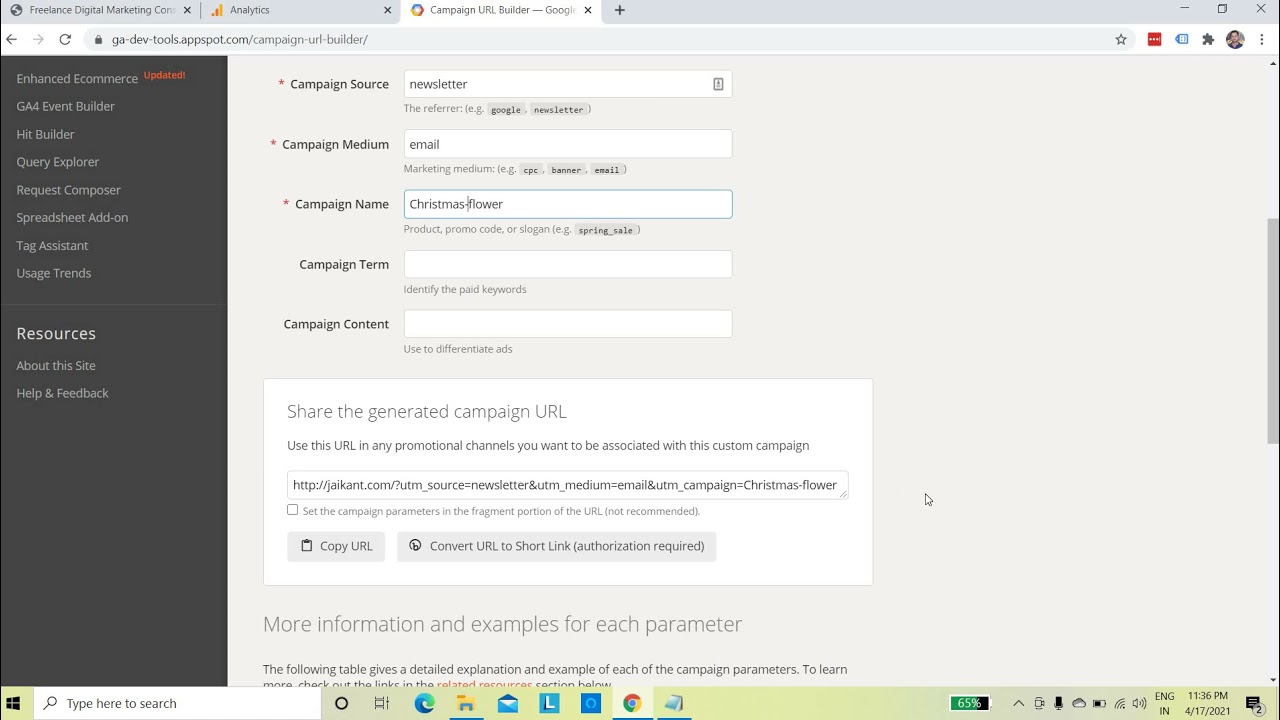
Task: Go forward with the browser arrow
Action: 38,39
